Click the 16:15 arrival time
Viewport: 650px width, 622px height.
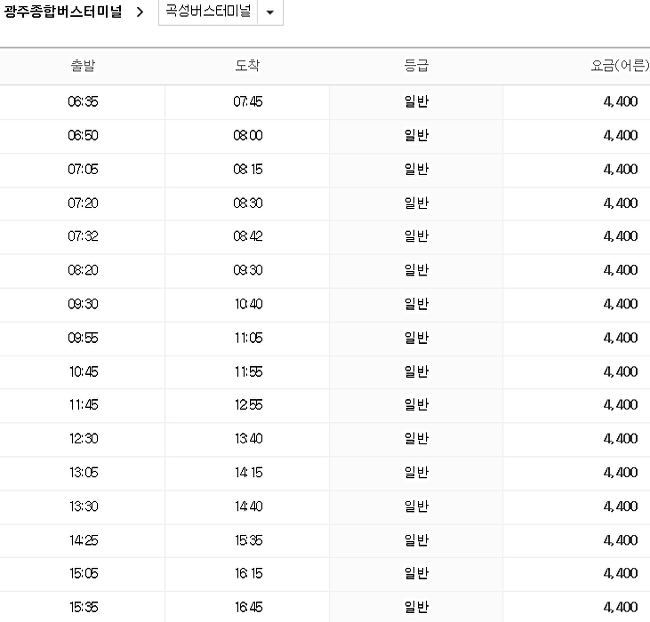tap(249, 573)
